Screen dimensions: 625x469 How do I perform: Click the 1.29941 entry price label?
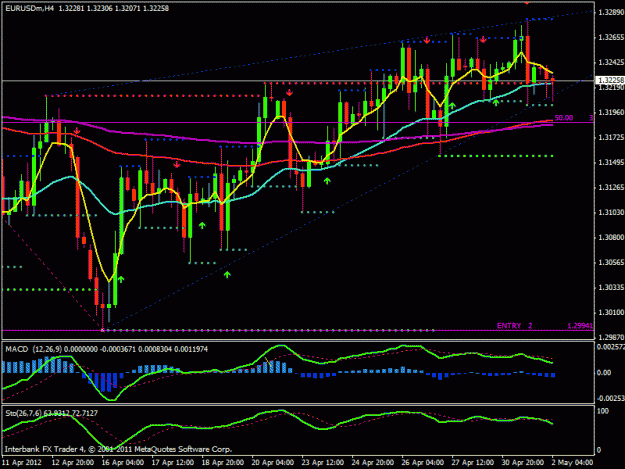(x=580, y=326)
